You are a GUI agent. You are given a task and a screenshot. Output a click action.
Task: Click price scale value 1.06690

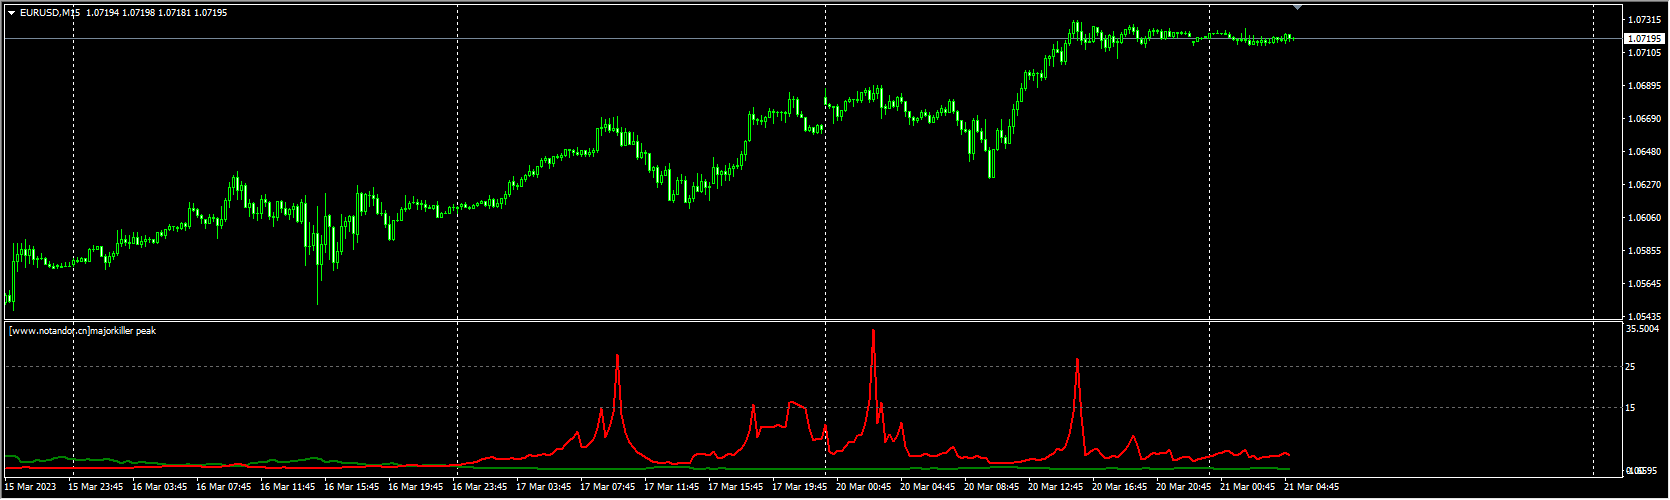(1644, 119)
